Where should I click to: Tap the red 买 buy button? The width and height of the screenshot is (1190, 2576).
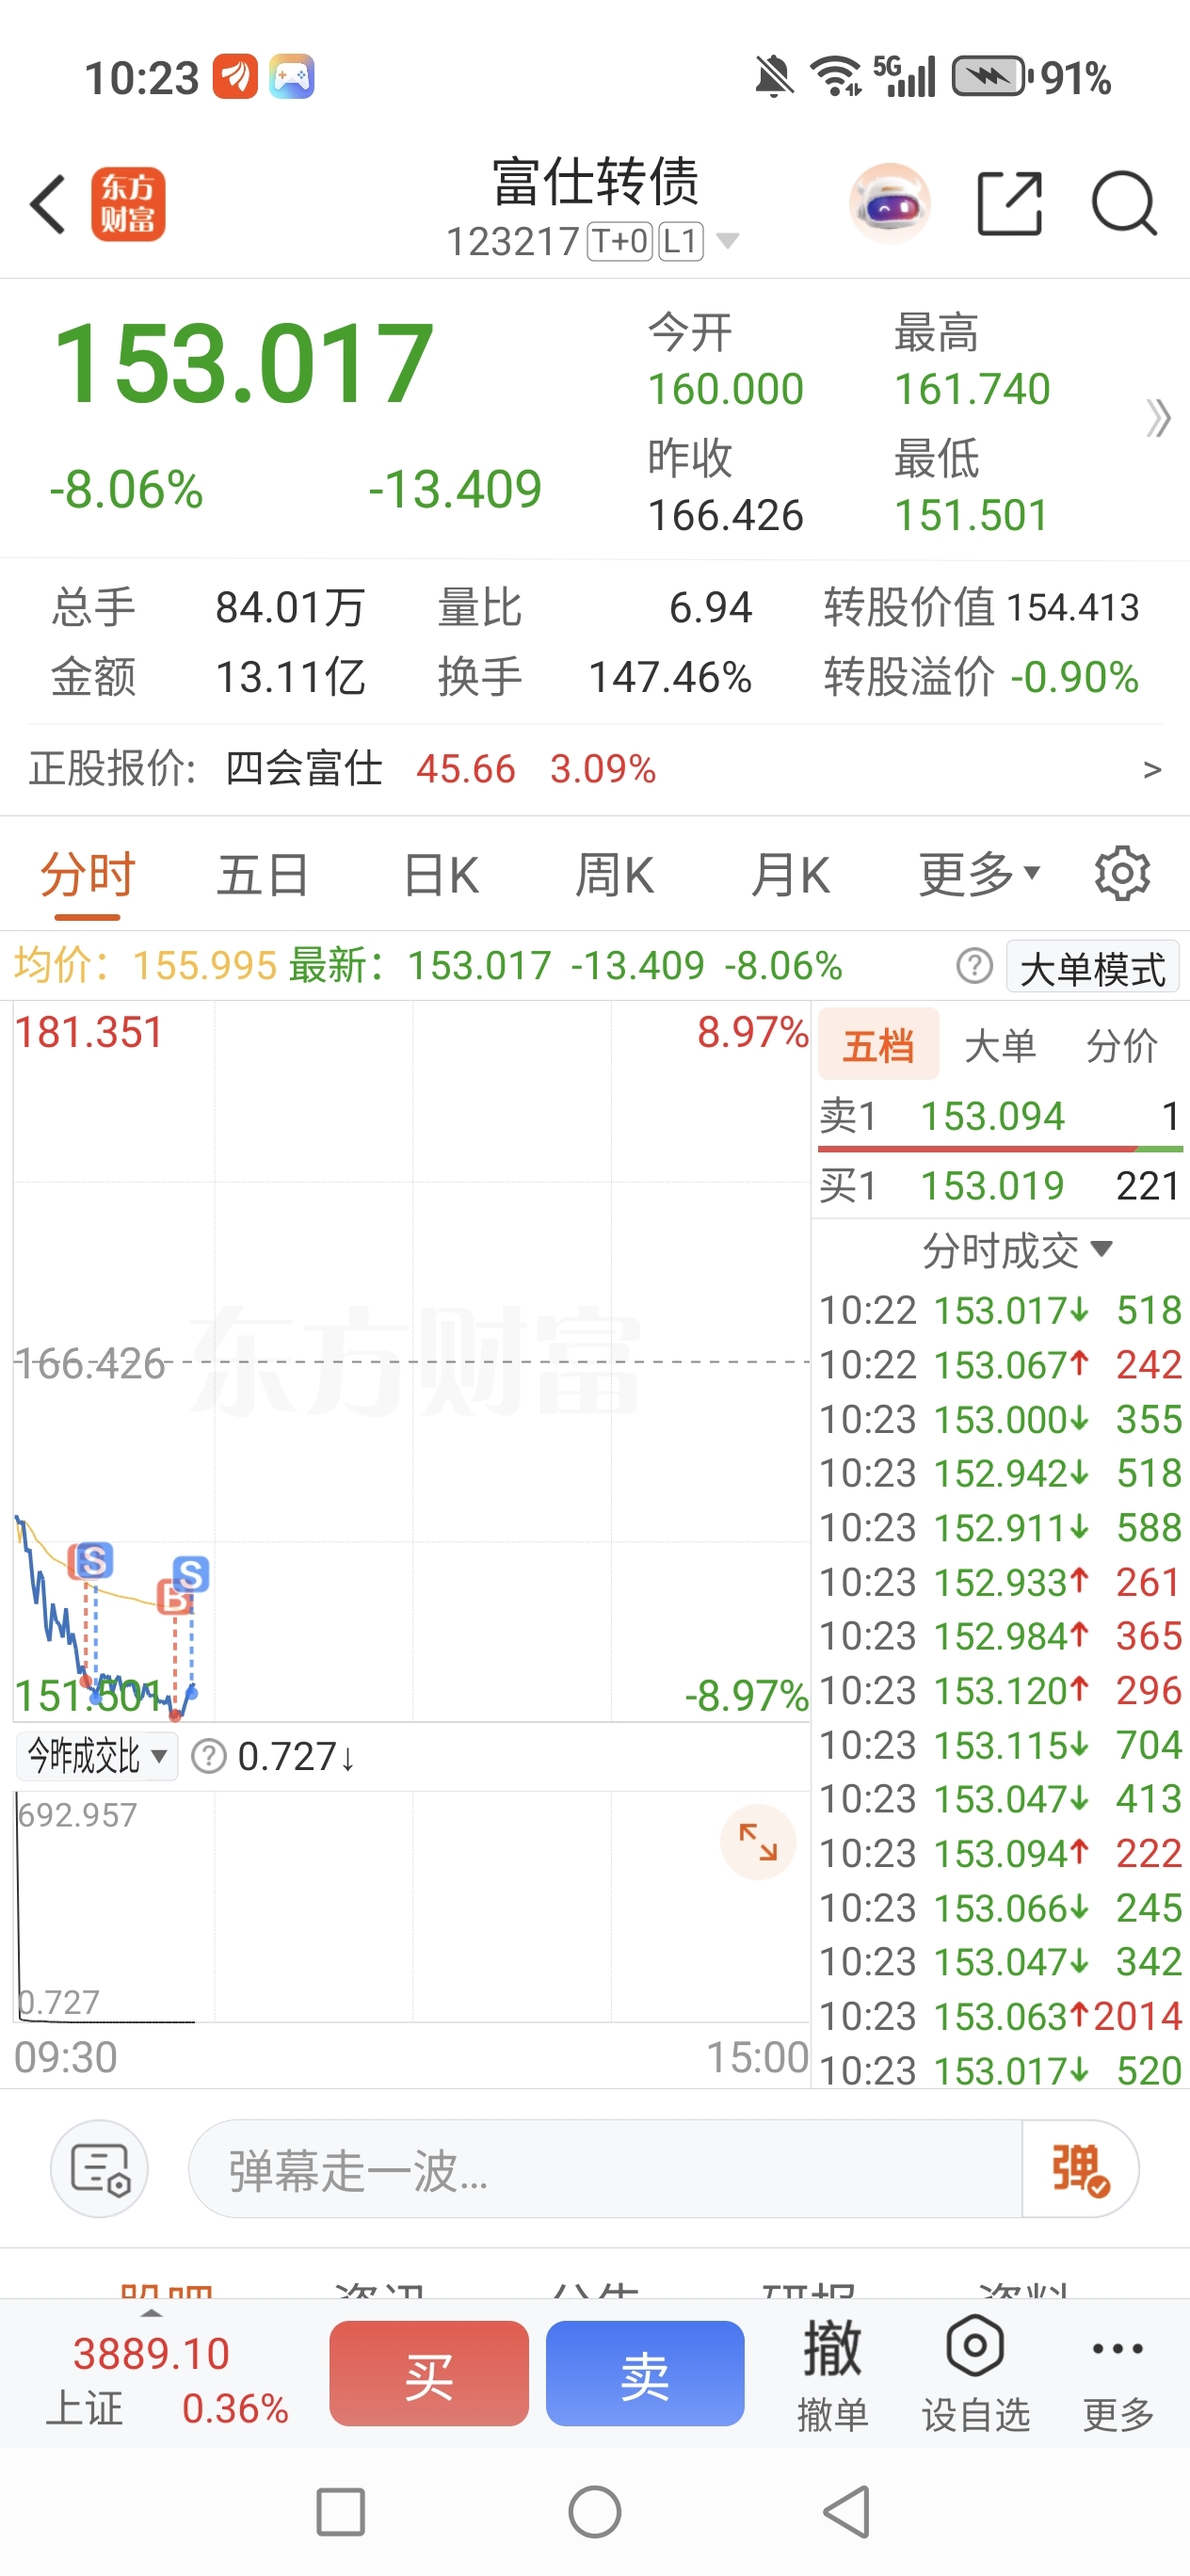[x=429, y=2374]
